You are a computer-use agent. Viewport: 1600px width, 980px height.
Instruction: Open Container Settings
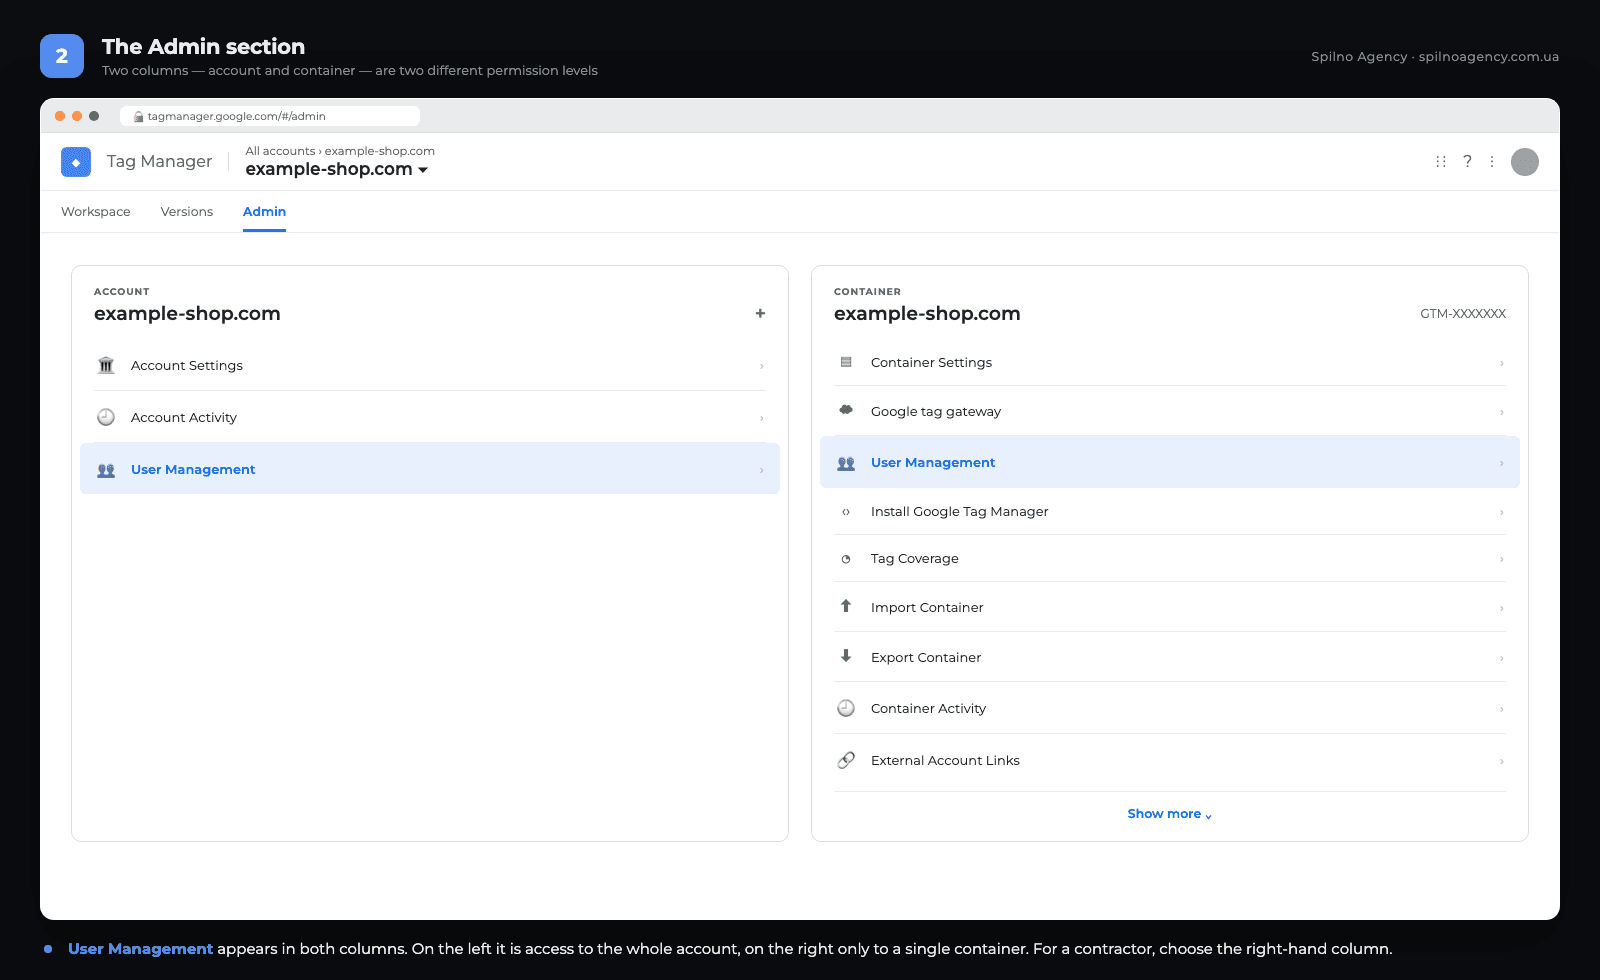click(x=1170, y=362)
